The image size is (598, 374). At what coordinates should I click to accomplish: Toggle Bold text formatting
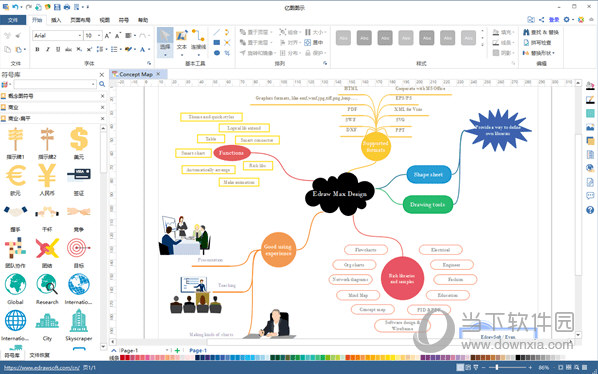[37, 49]
